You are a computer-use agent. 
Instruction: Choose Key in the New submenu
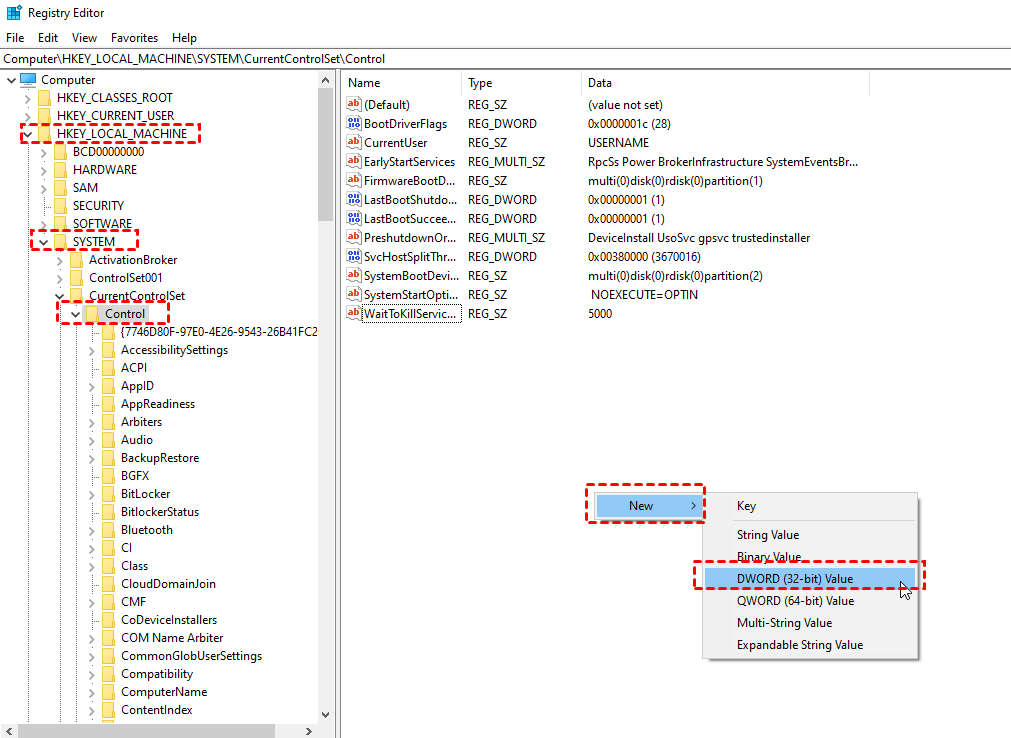809,506
